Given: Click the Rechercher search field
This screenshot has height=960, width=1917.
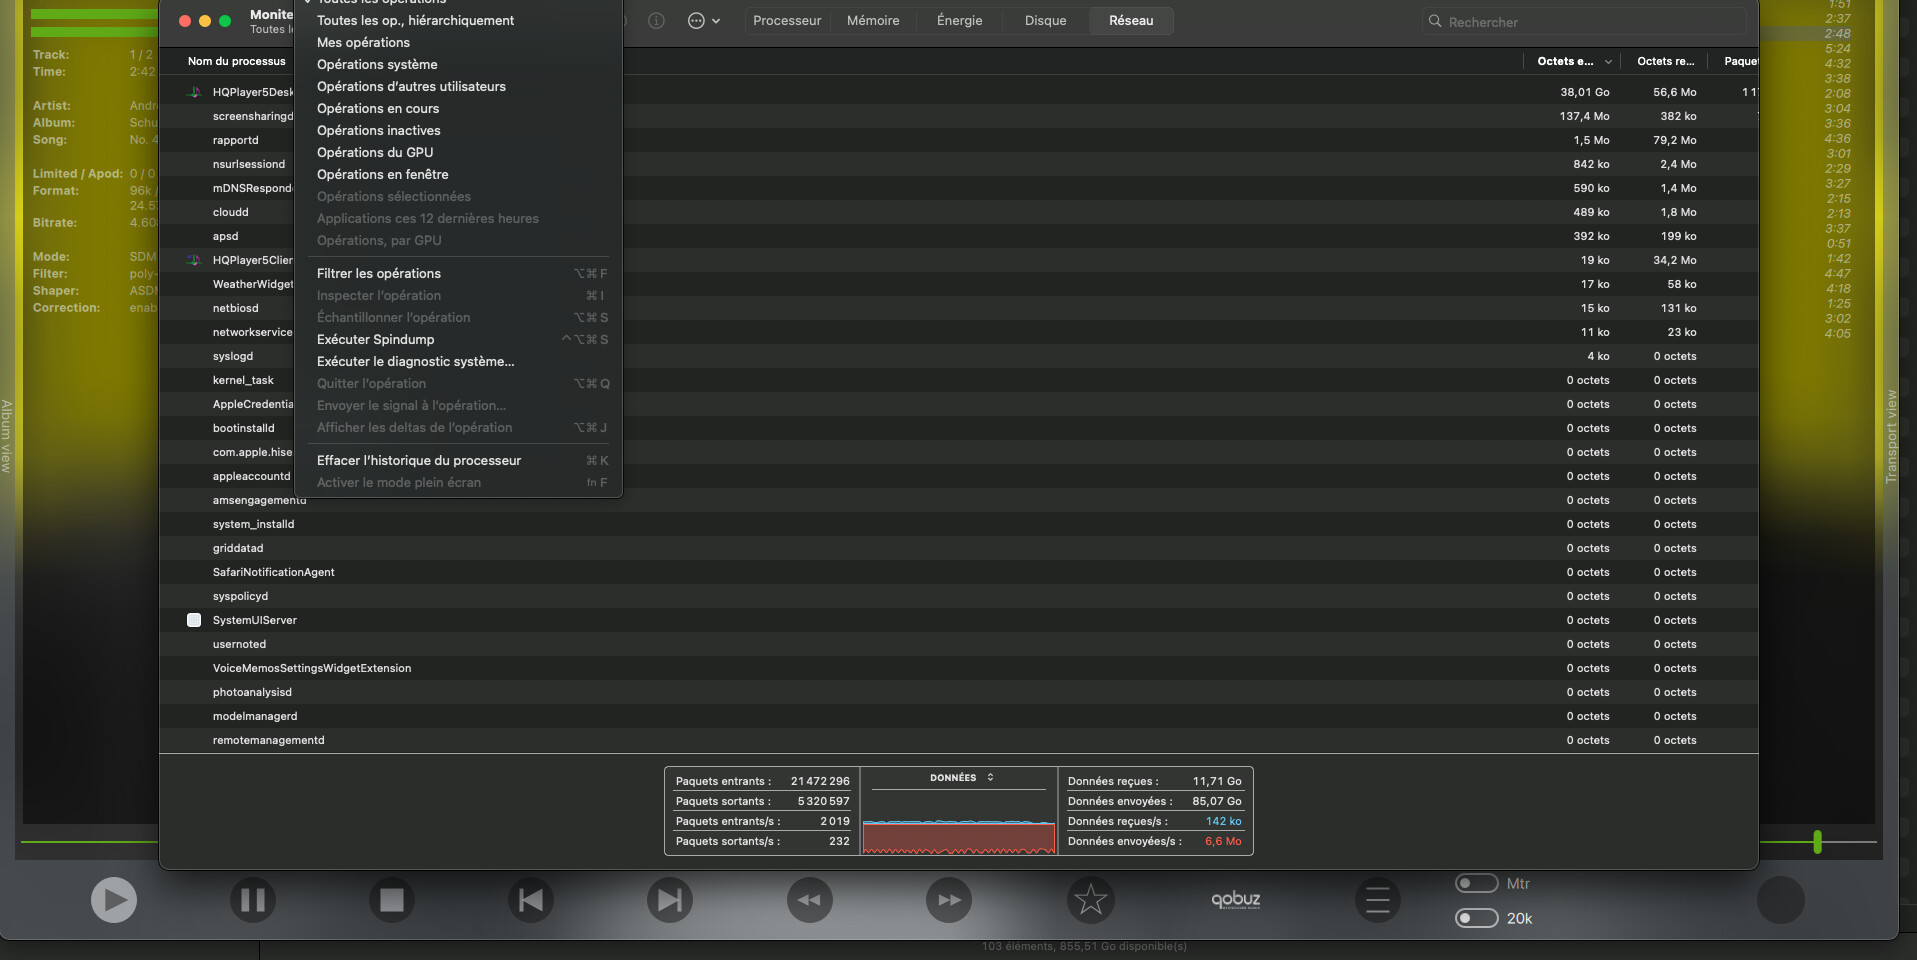Looking at the screenshot, I should (1584, 21).
